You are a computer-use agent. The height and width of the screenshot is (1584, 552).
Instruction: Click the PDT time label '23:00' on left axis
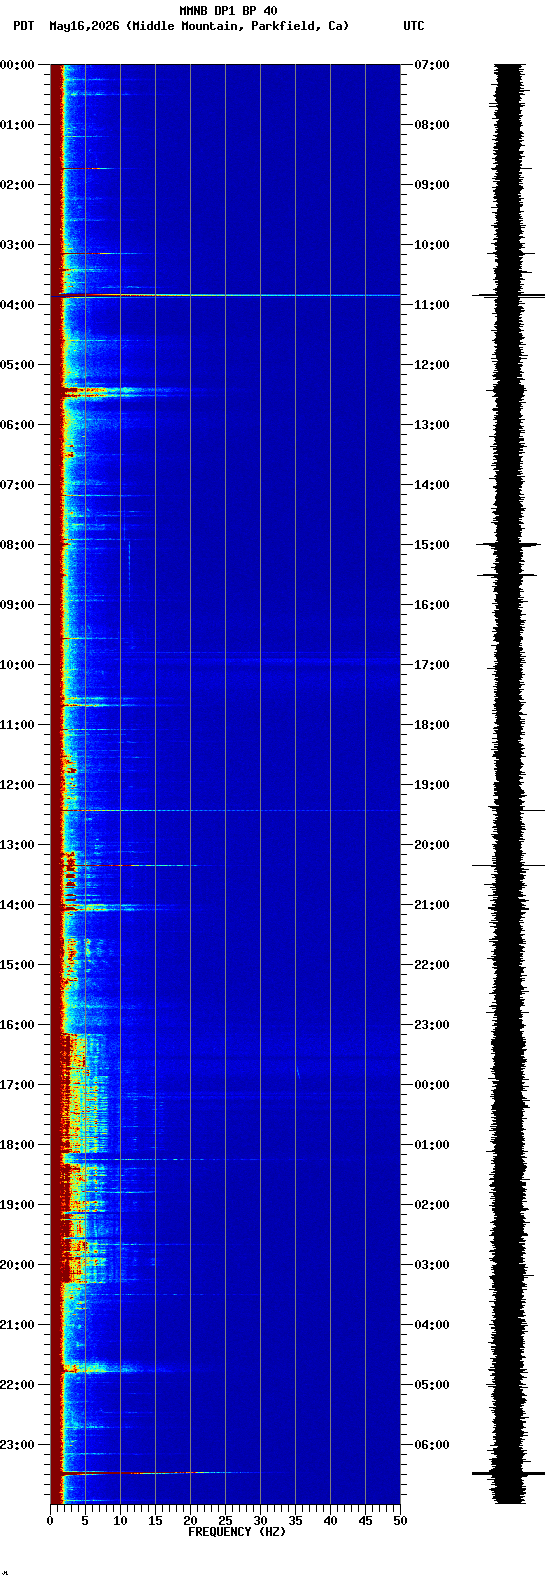click(x=17, y=1445)
